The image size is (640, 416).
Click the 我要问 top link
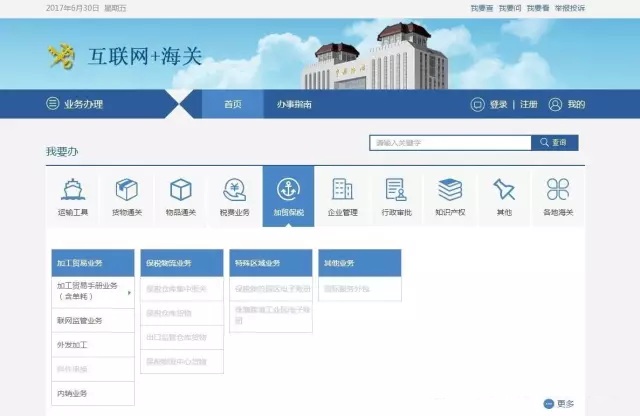click(x=510, y=8)
